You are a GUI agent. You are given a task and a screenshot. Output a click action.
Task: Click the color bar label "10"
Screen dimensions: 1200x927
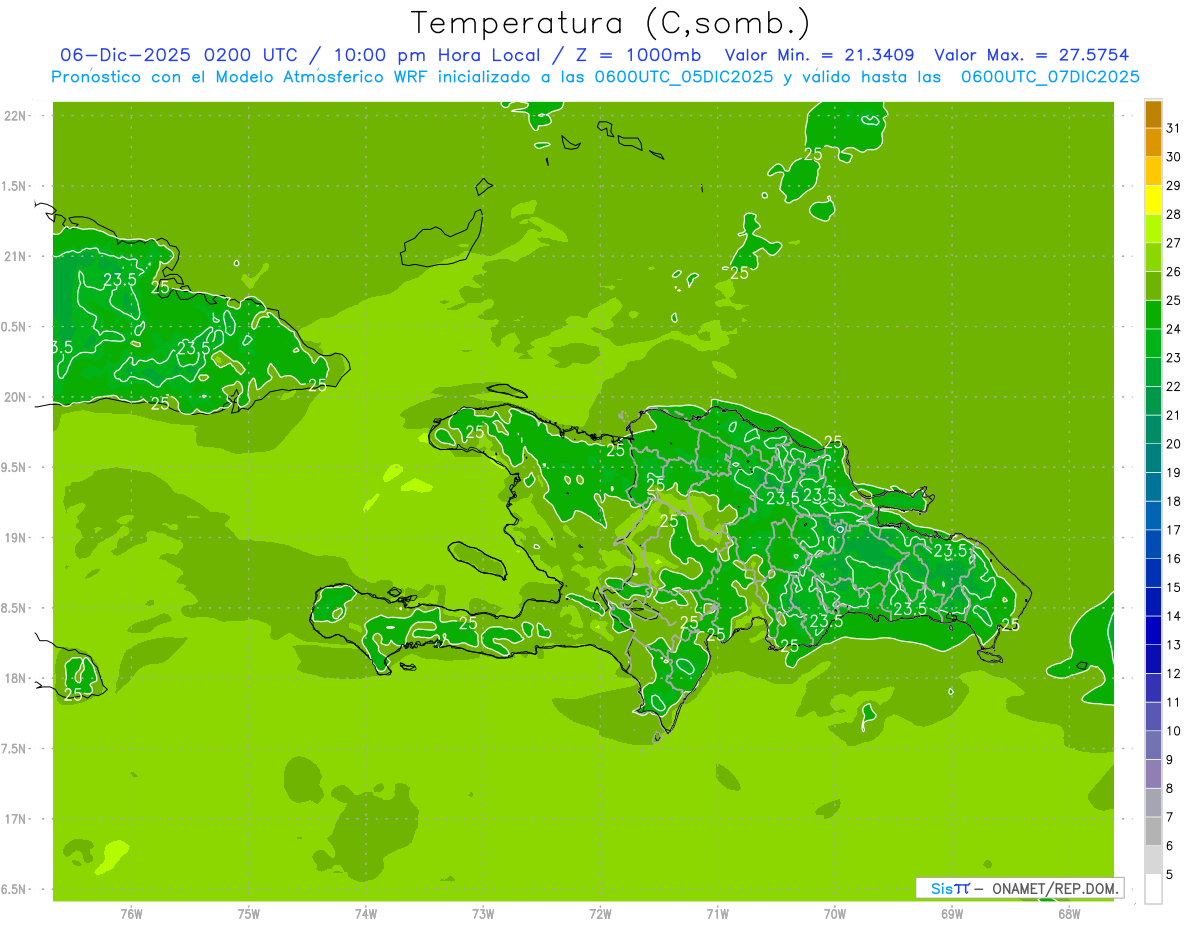(x=1174, y=731)
